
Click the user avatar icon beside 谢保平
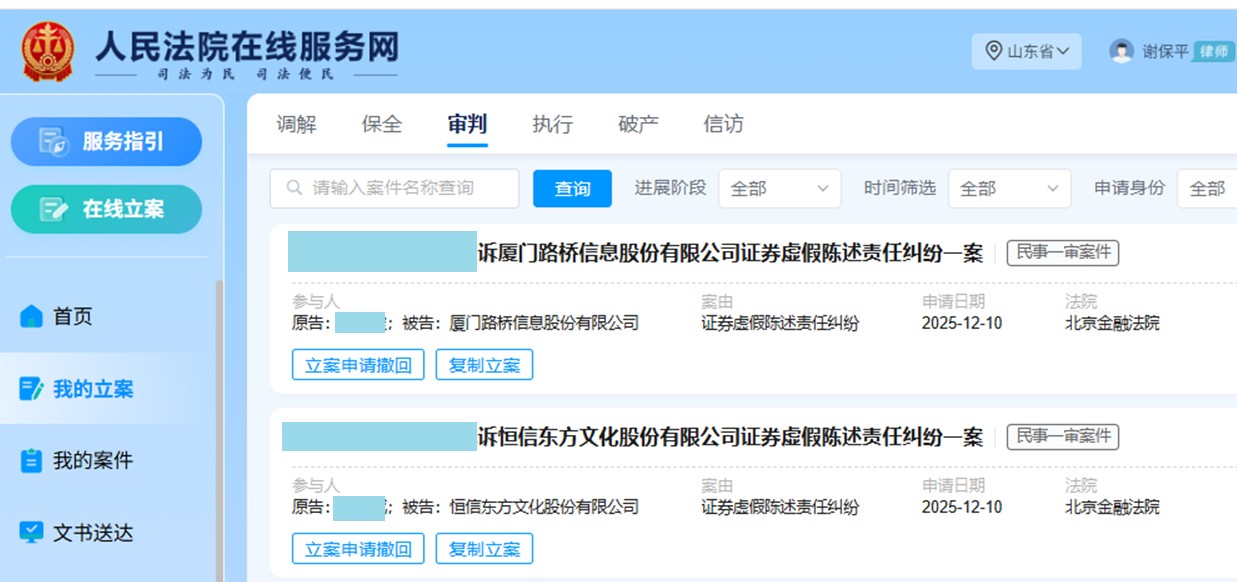pos(1122,51)
